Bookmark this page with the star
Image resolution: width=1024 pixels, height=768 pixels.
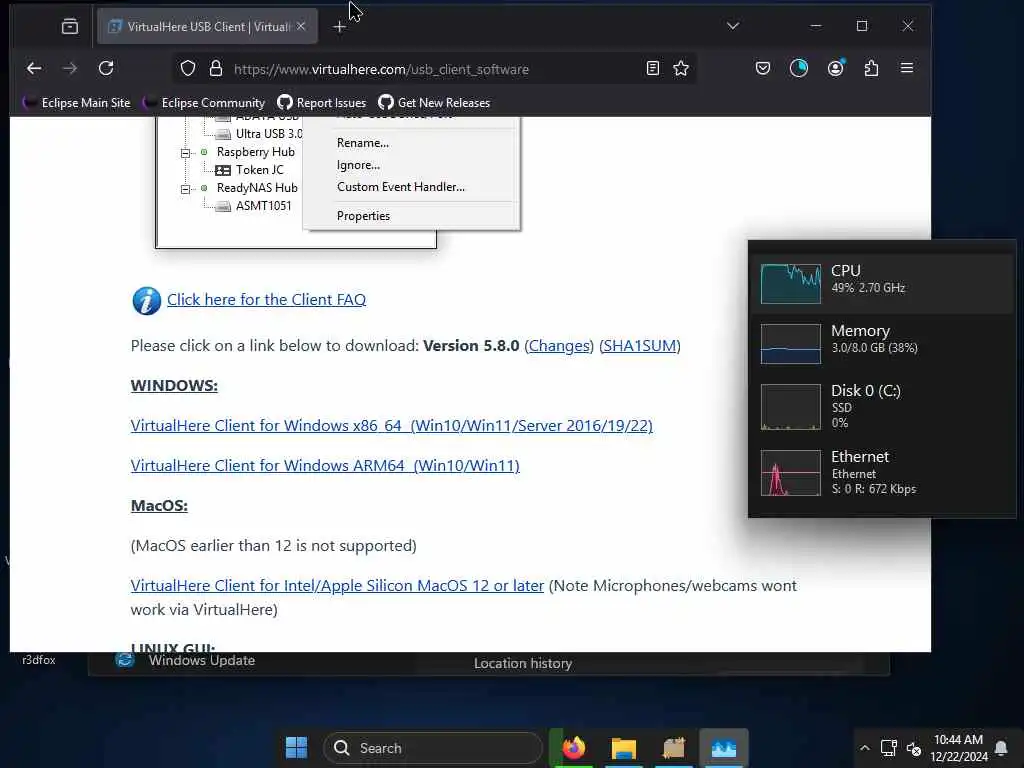tap(681, 68)
